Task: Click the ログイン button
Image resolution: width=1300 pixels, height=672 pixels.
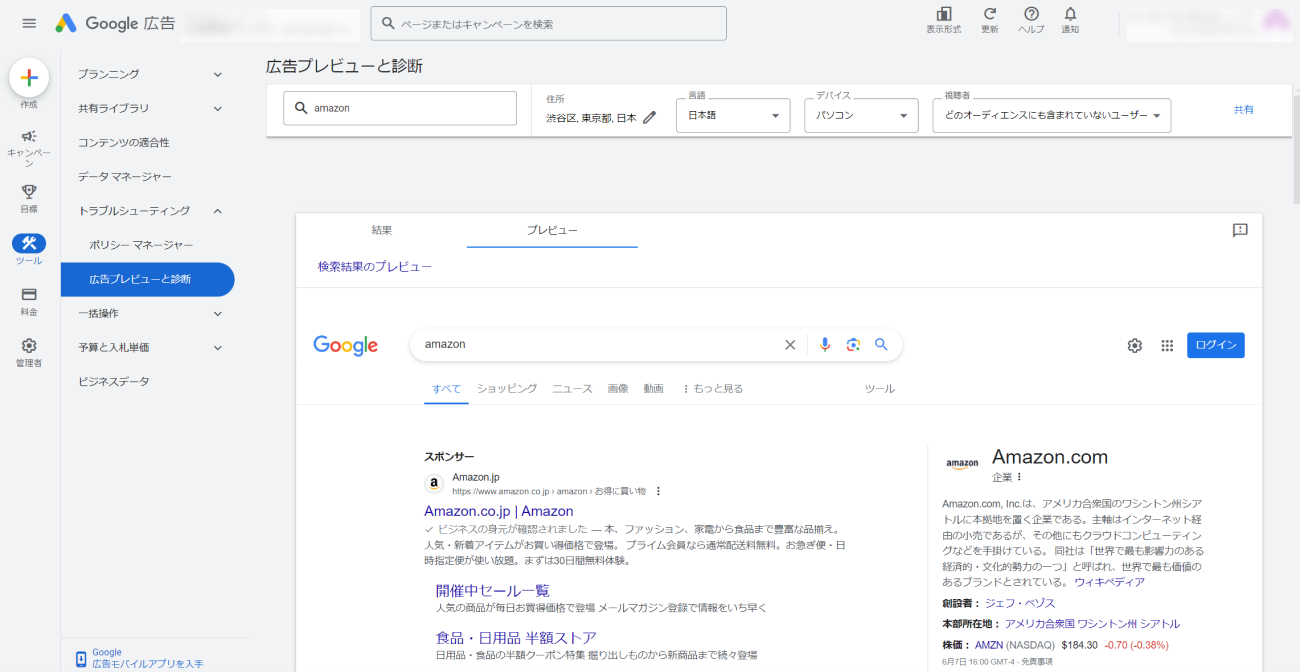Action: point(1216,345)
